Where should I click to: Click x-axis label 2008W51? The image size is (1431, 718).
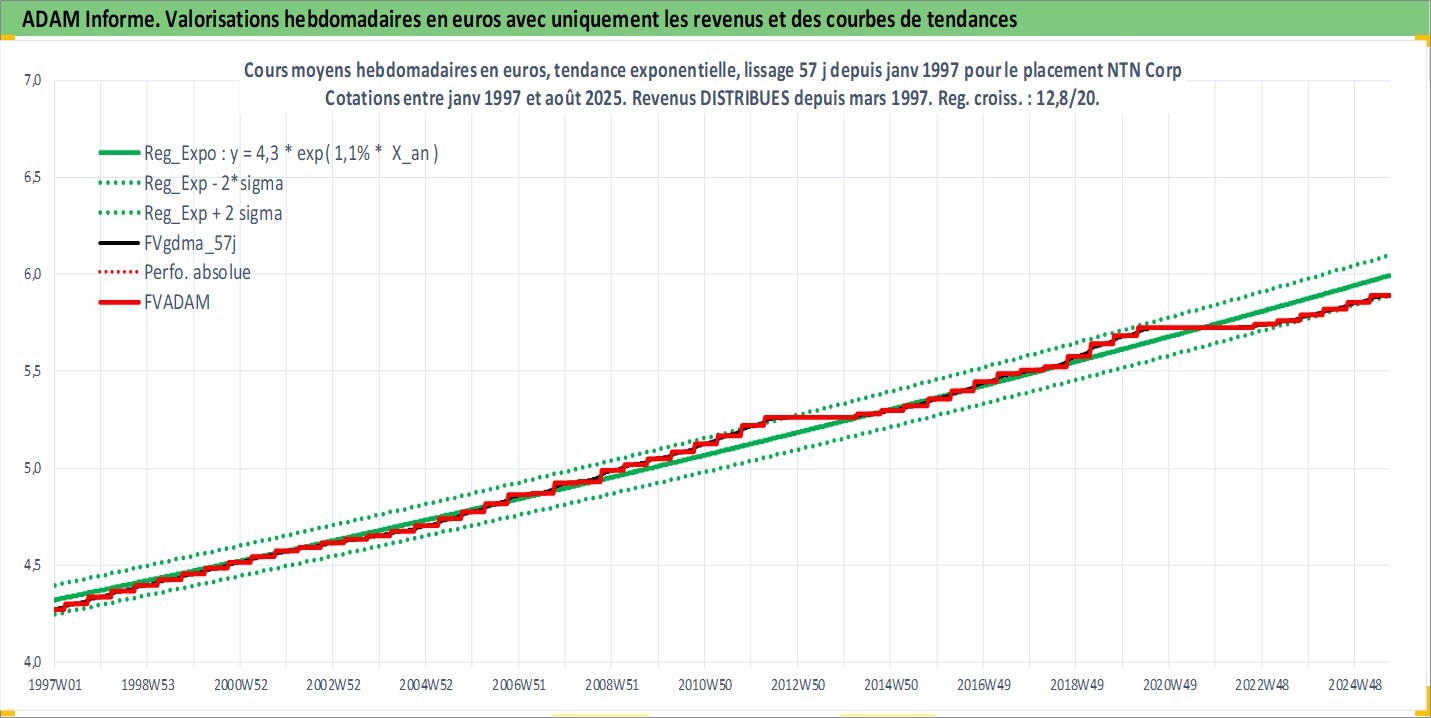(611, 684)
